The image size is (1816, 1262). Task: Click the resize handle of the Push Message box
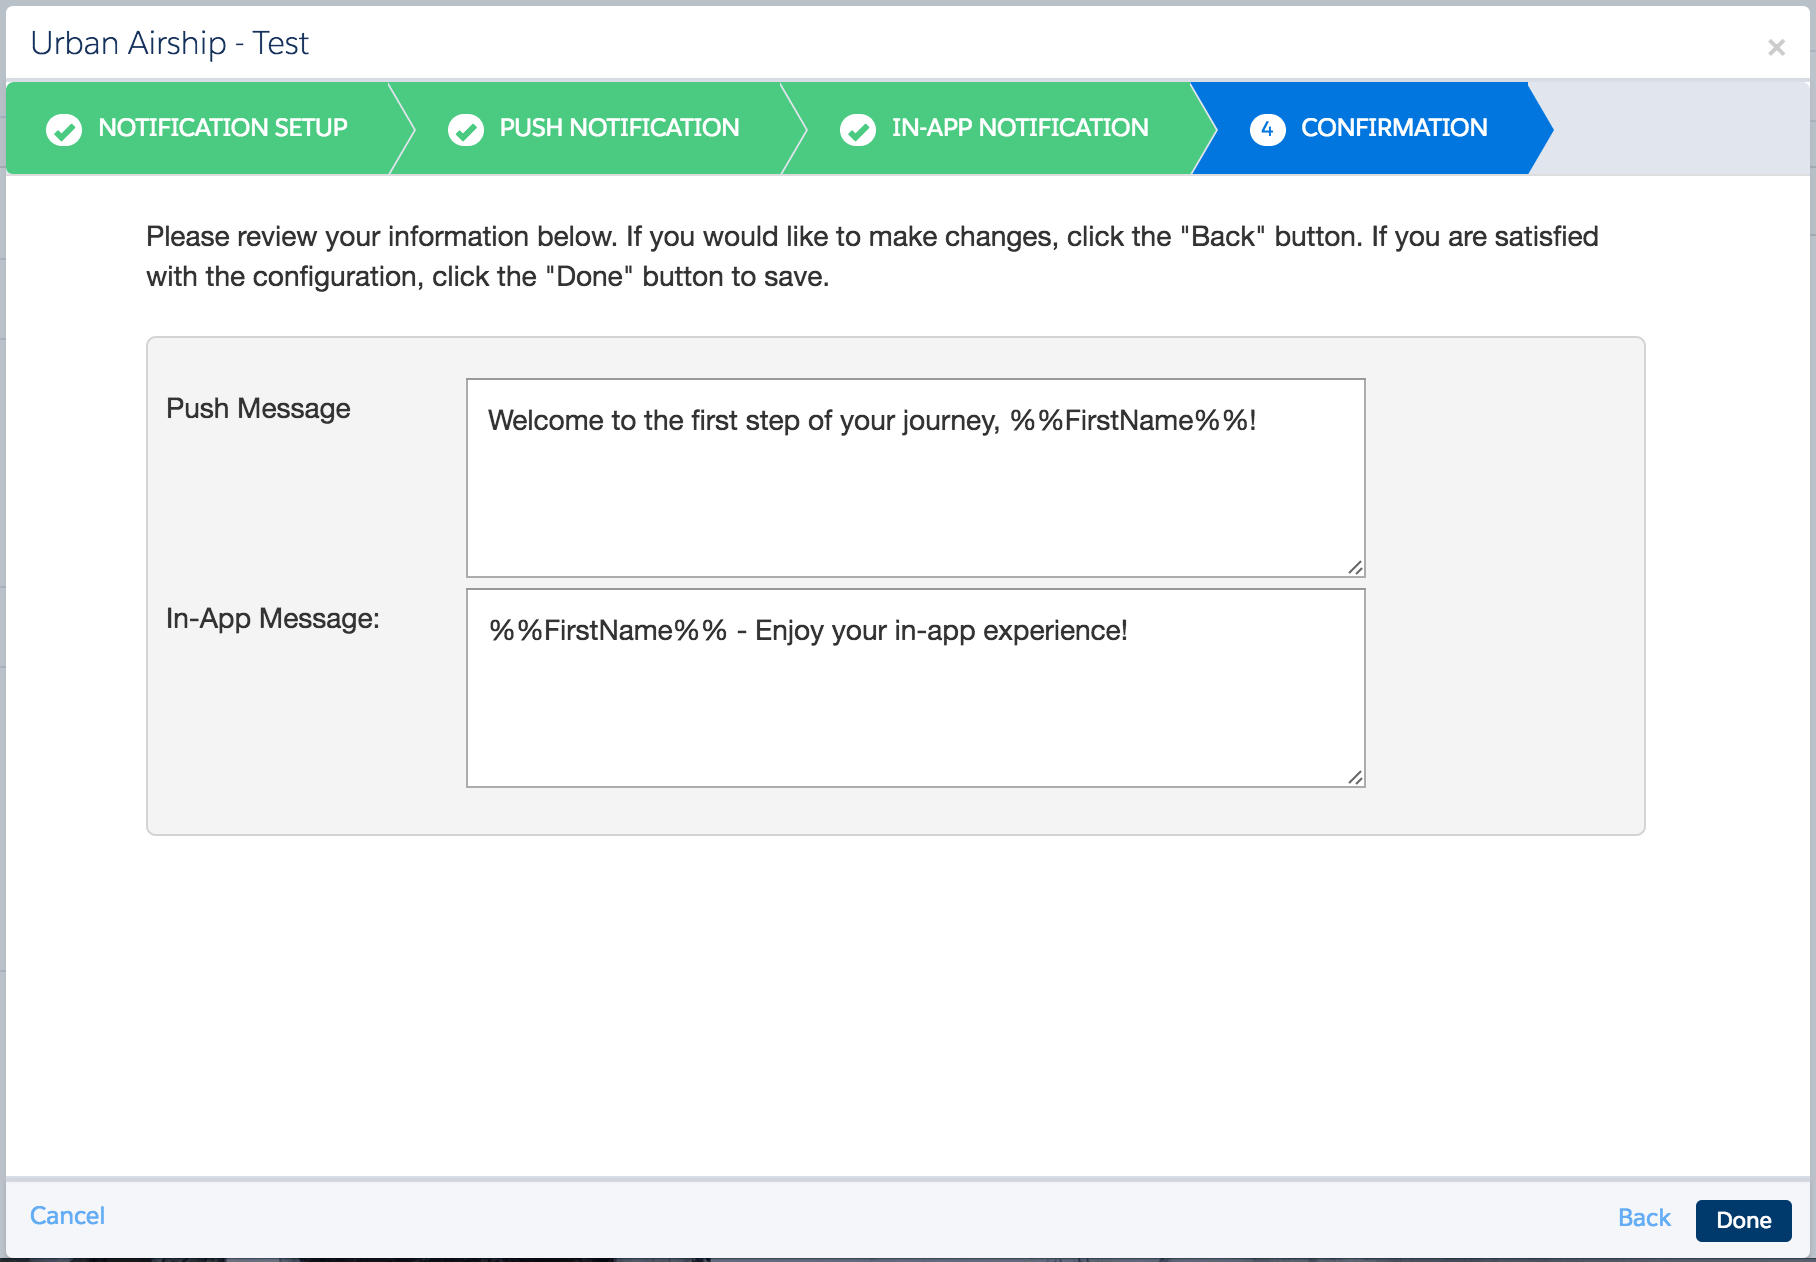tap(1356, 567)
